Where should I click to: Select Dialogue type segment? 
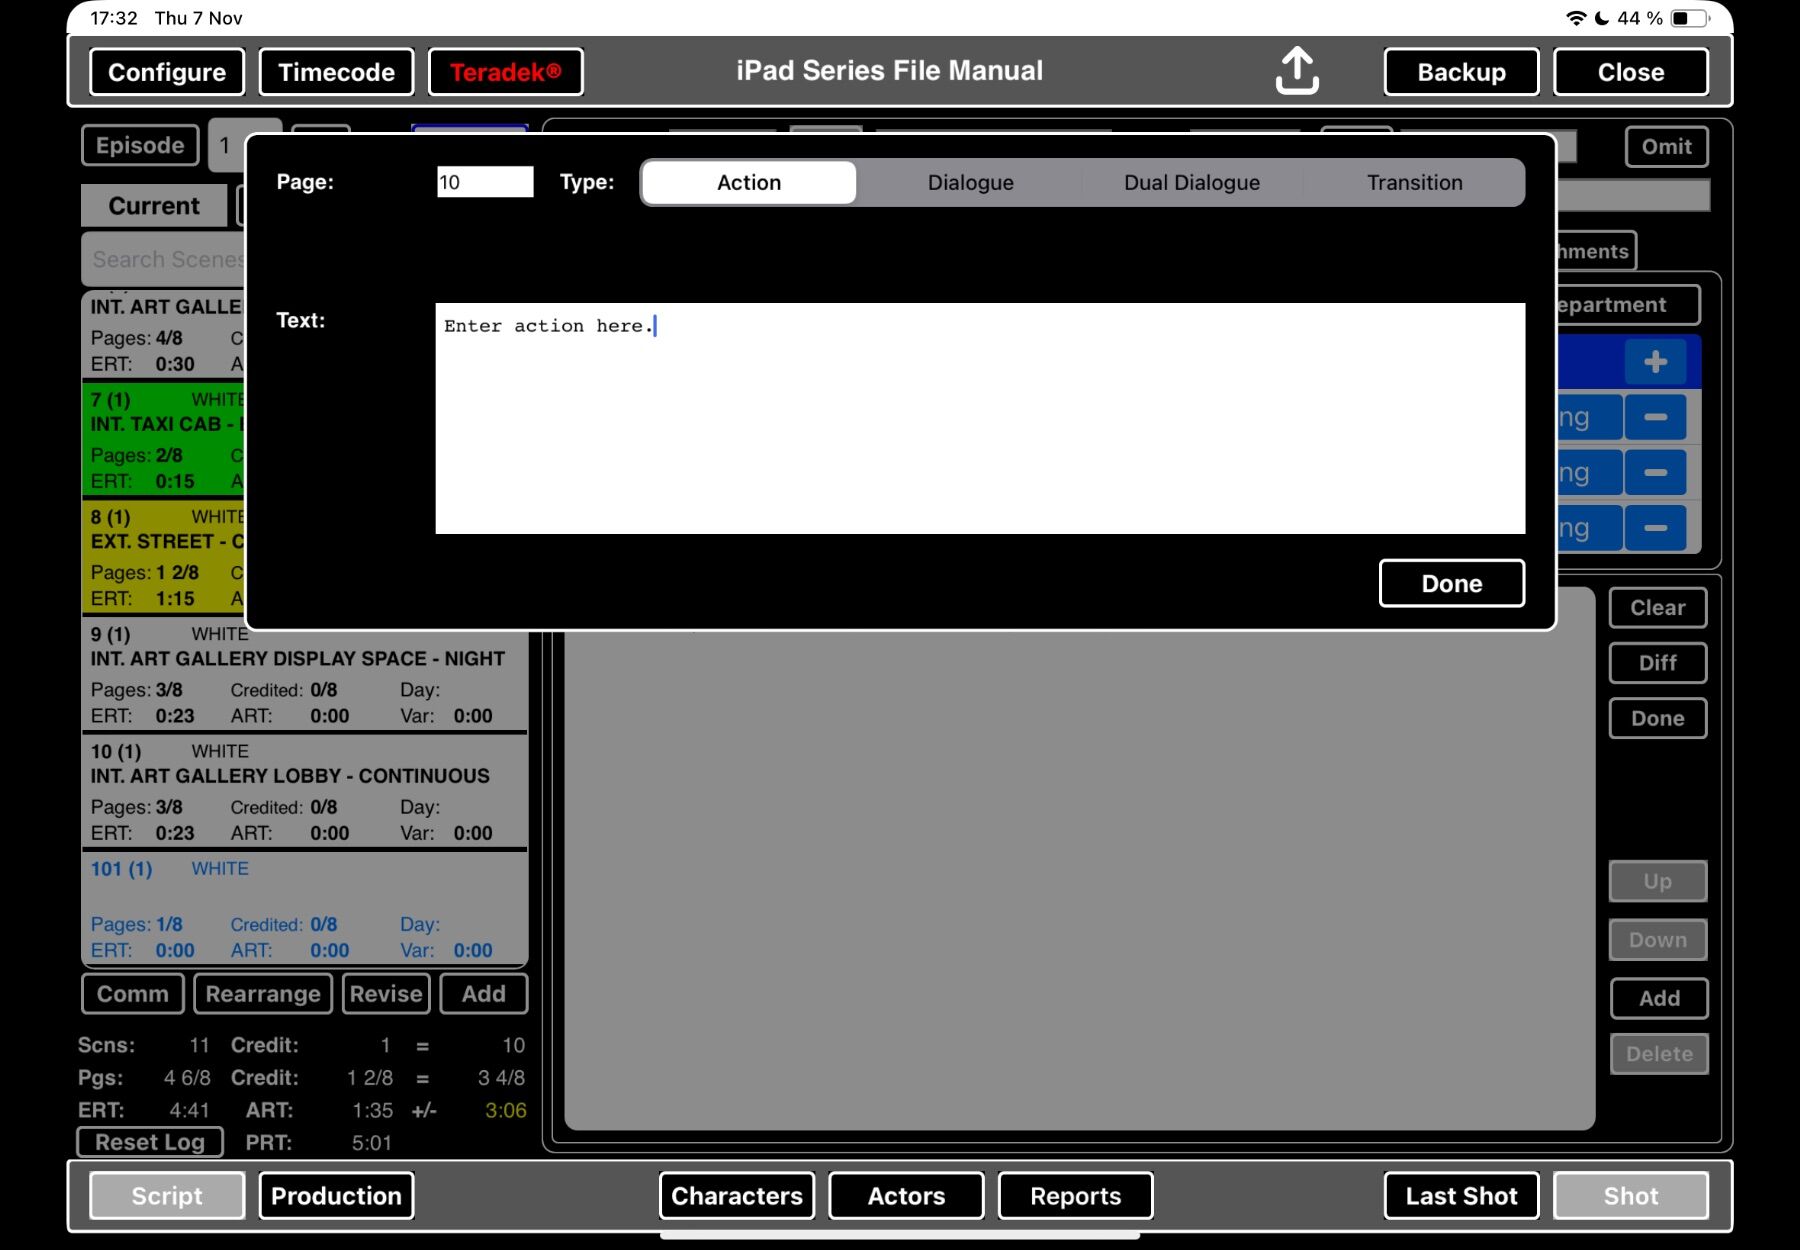(x=970, y=182)
